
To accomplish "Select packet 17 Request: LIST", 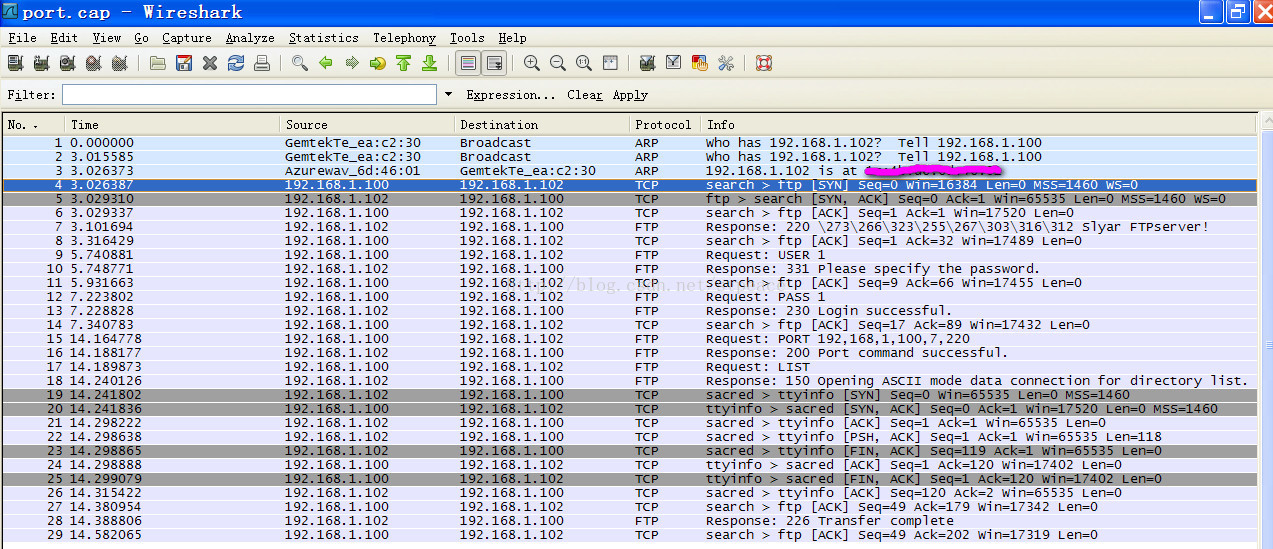I will [x=629, y=367].
